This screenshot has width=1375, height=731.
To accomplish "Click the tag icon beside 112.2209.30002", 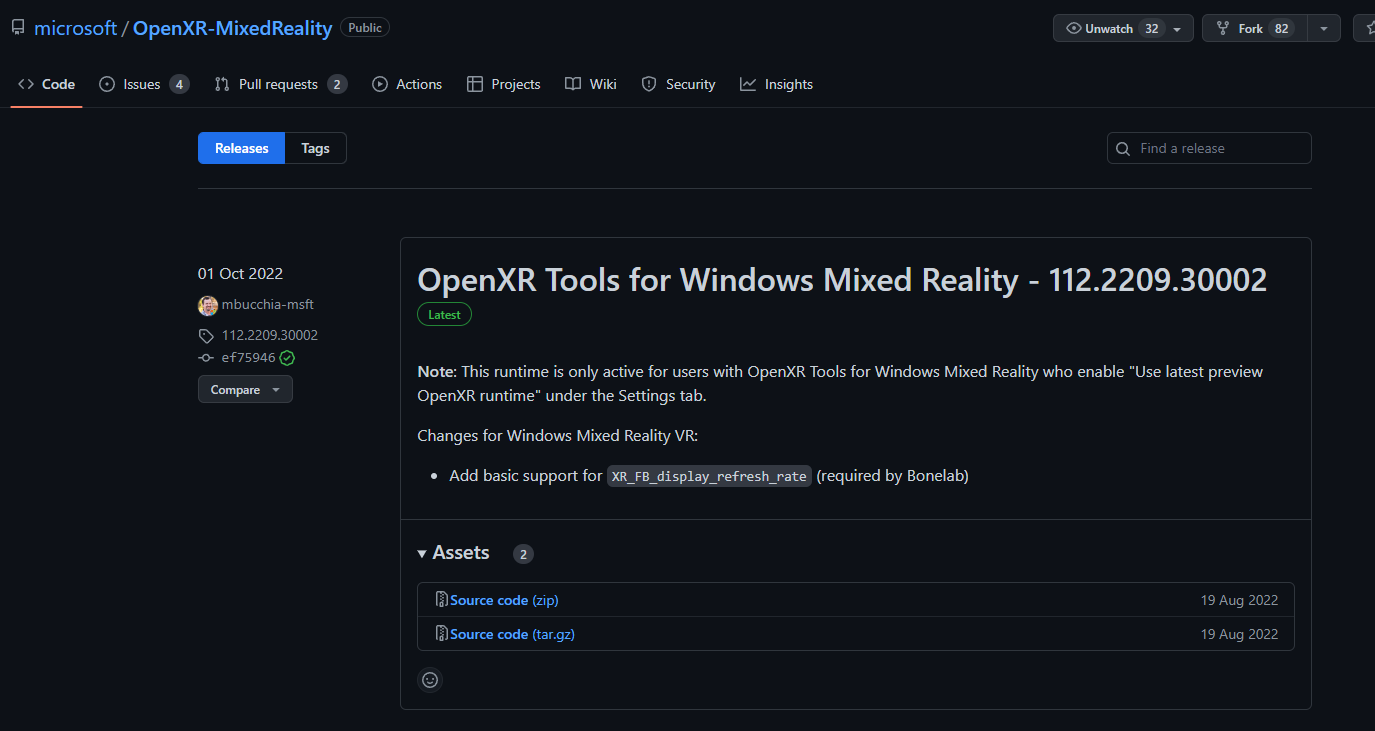I will coord(206,336).
